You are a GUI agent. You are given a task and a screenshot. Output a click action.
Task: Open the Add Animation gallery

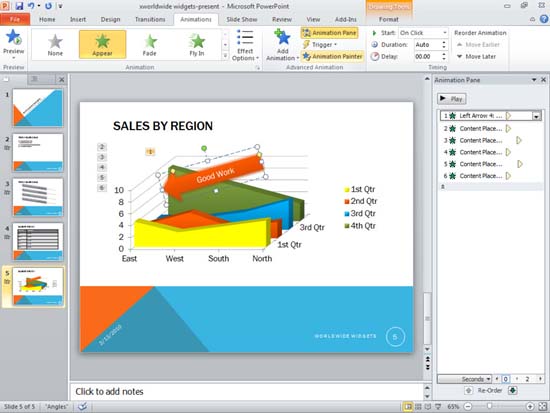tap(282, 45)
